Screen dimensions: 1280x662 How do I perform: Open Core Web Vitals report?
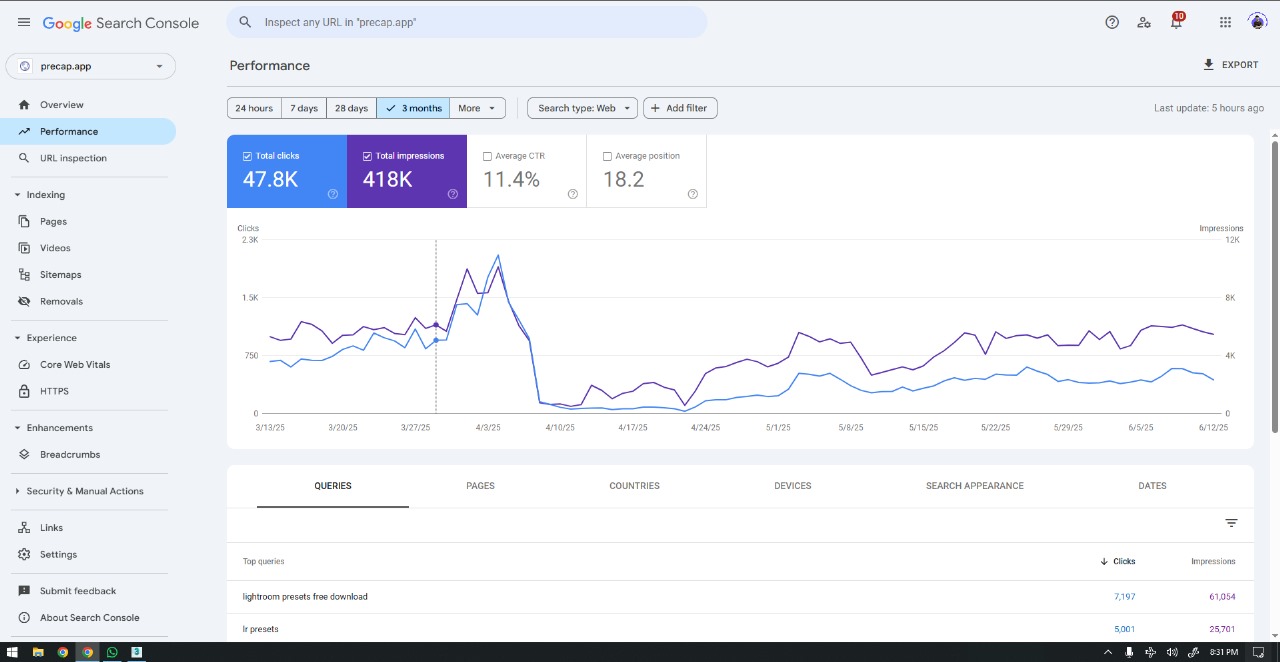[75, 365]
